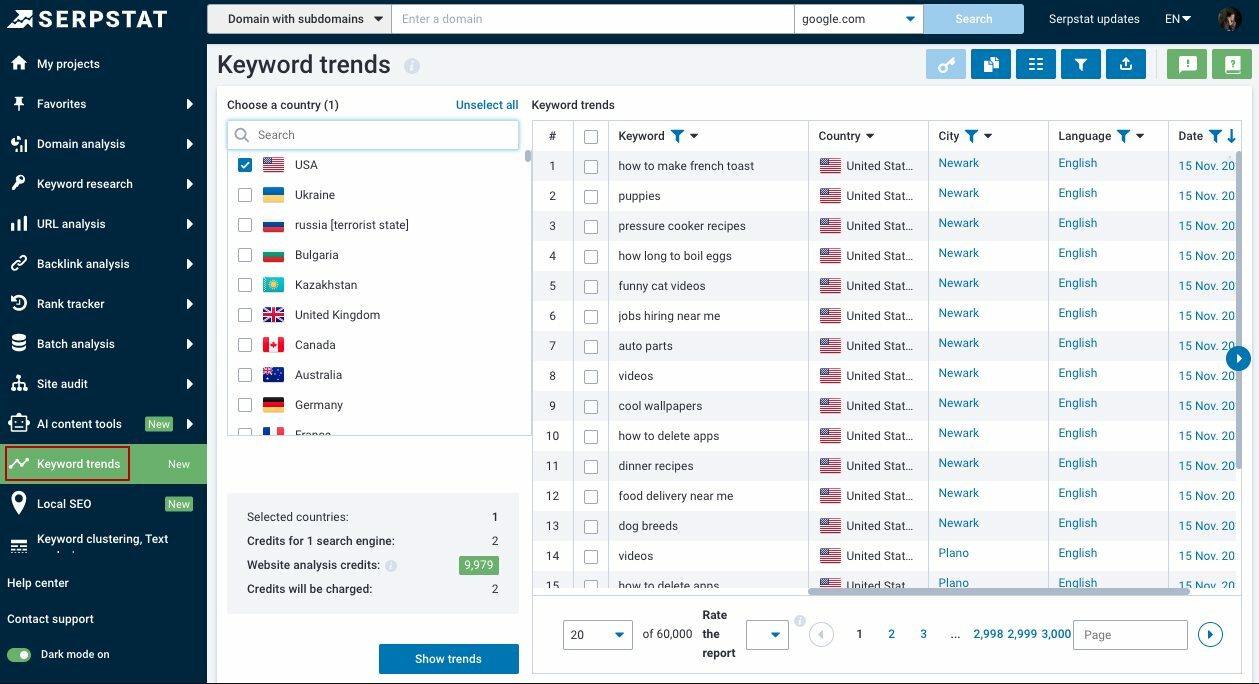Click the Page number input field

coord(1130,634)
